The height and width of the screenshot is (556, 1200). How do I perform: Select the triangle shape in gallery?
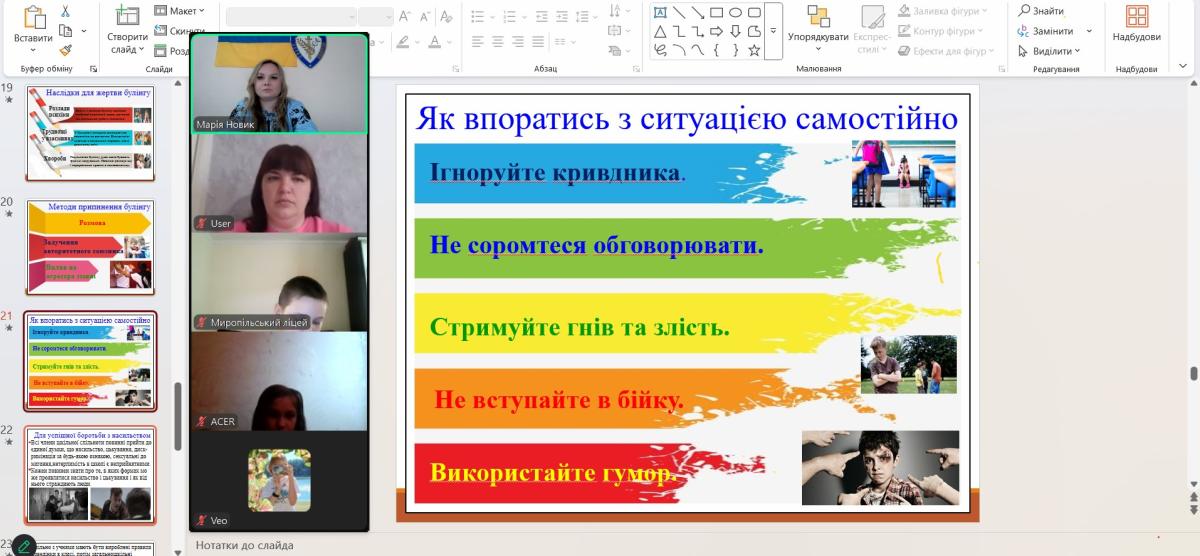[660, 32]
